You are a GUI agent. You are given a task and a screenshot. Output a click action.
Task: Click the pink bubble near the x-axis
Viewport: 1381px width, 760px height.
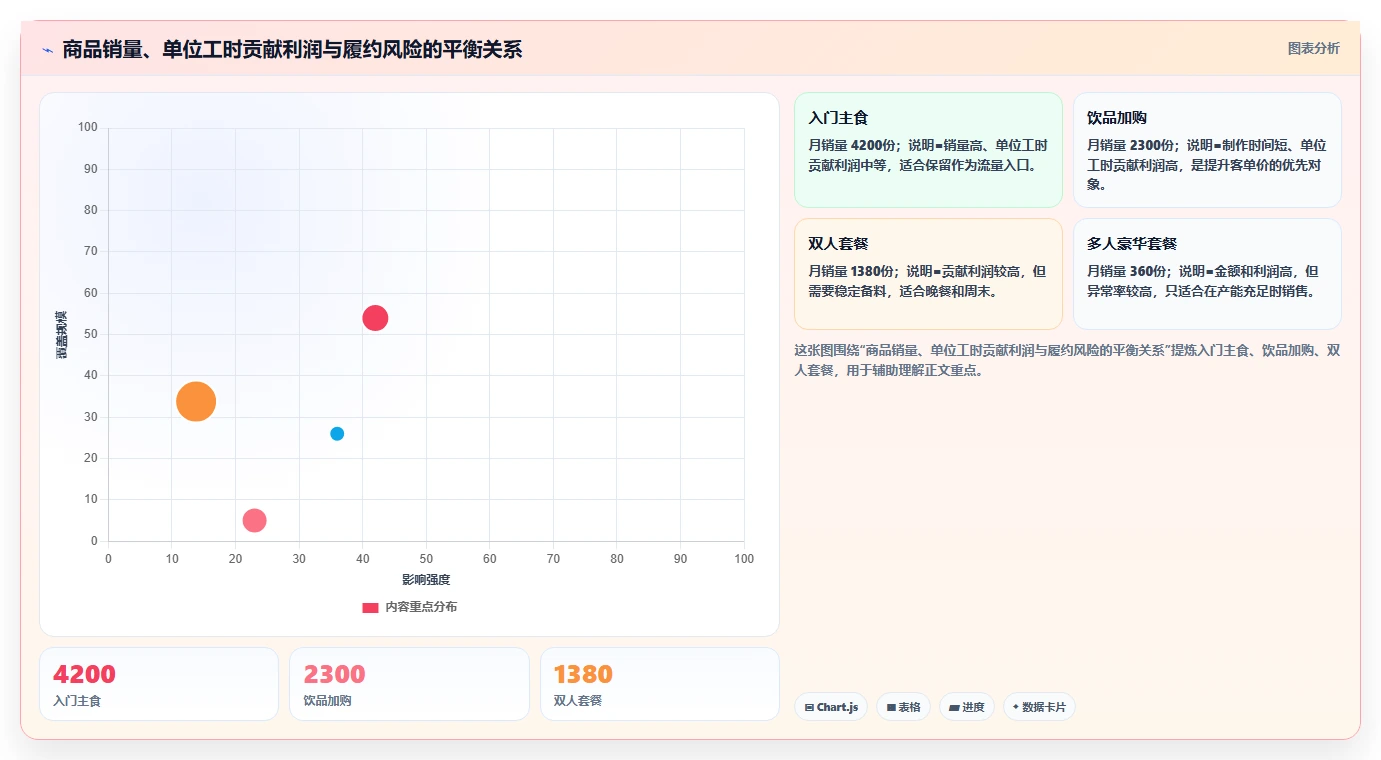pyautogui.click(x=254, y=520)
